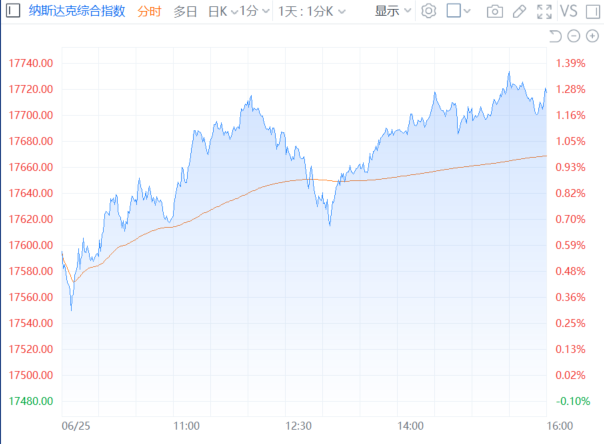Toggle the right sidebar panel icon
This screenshot has height=444, width=604.
tap(593, 11)
